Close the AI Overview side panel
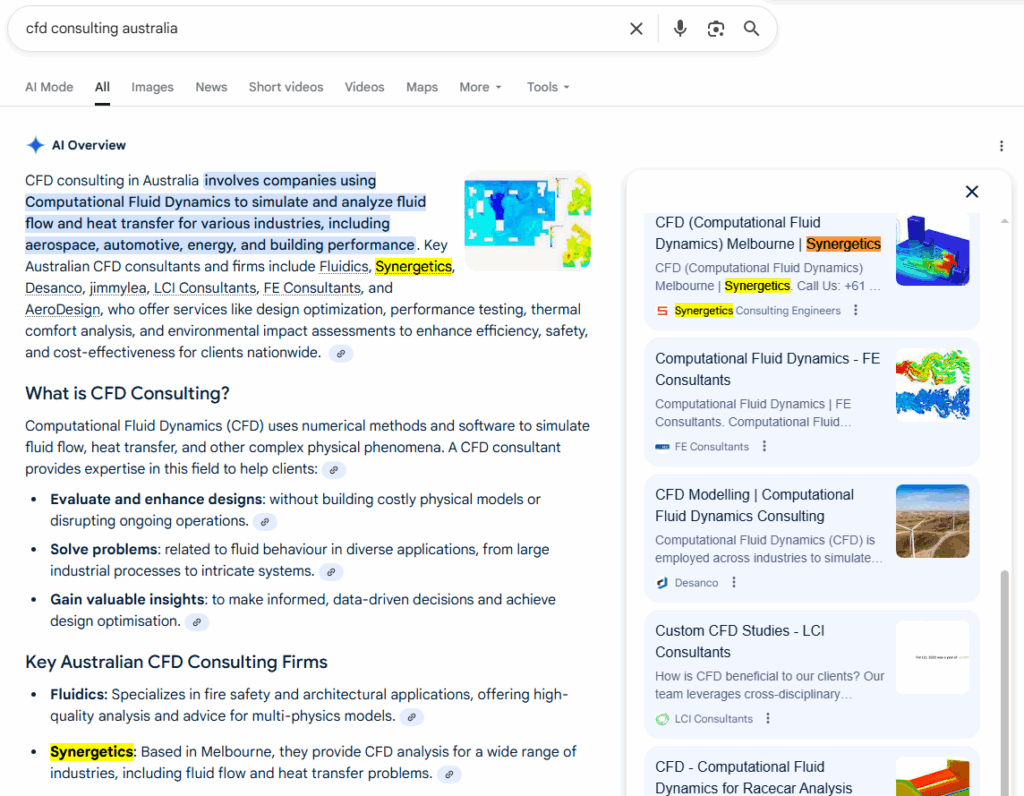The height and width of the screenshot is (796, 1024). 971,191
